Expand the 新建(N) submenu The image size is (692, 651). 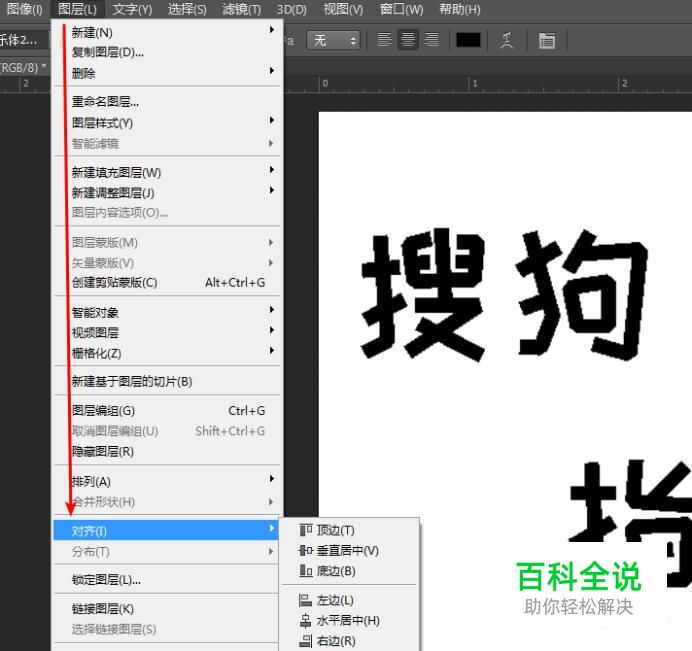pyautogui.click(x=167, y=32)
